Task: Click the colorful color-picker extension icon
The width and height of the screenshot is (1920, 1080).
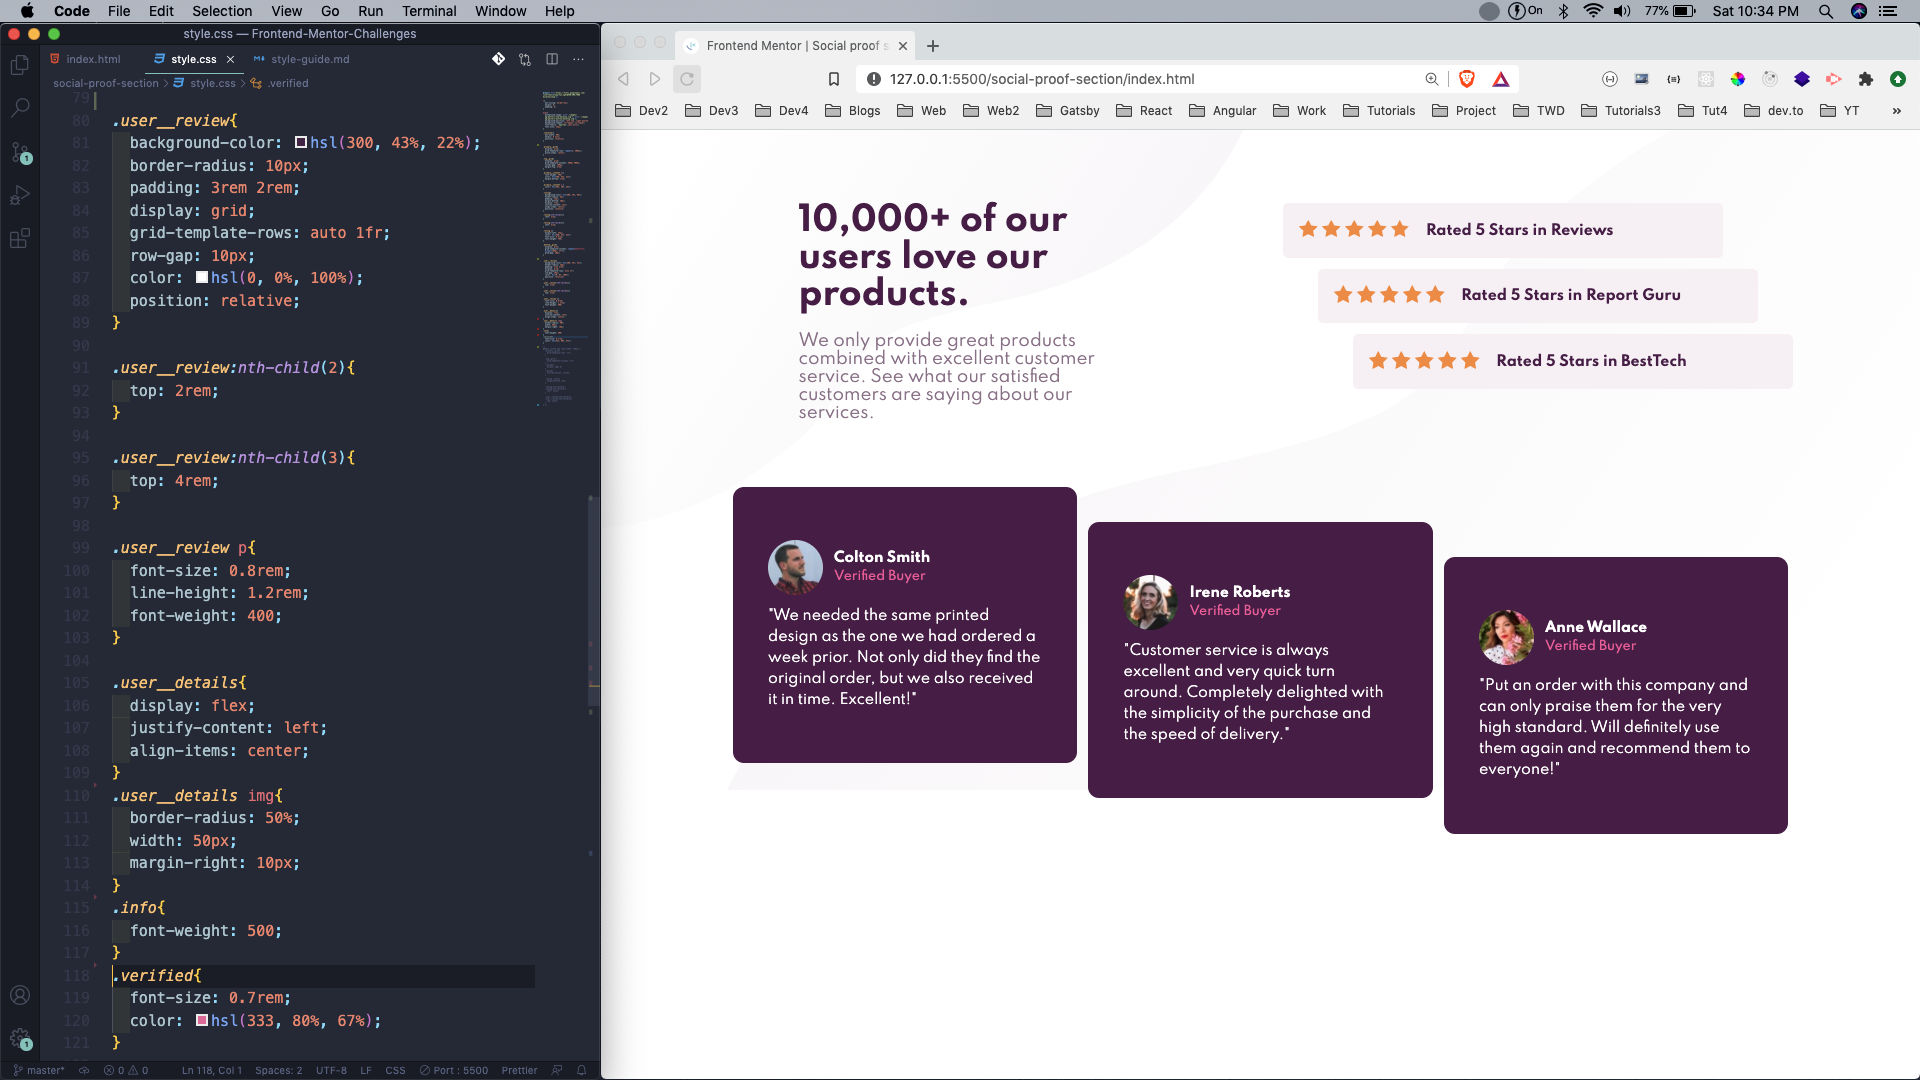Action: click(1738, 79)
